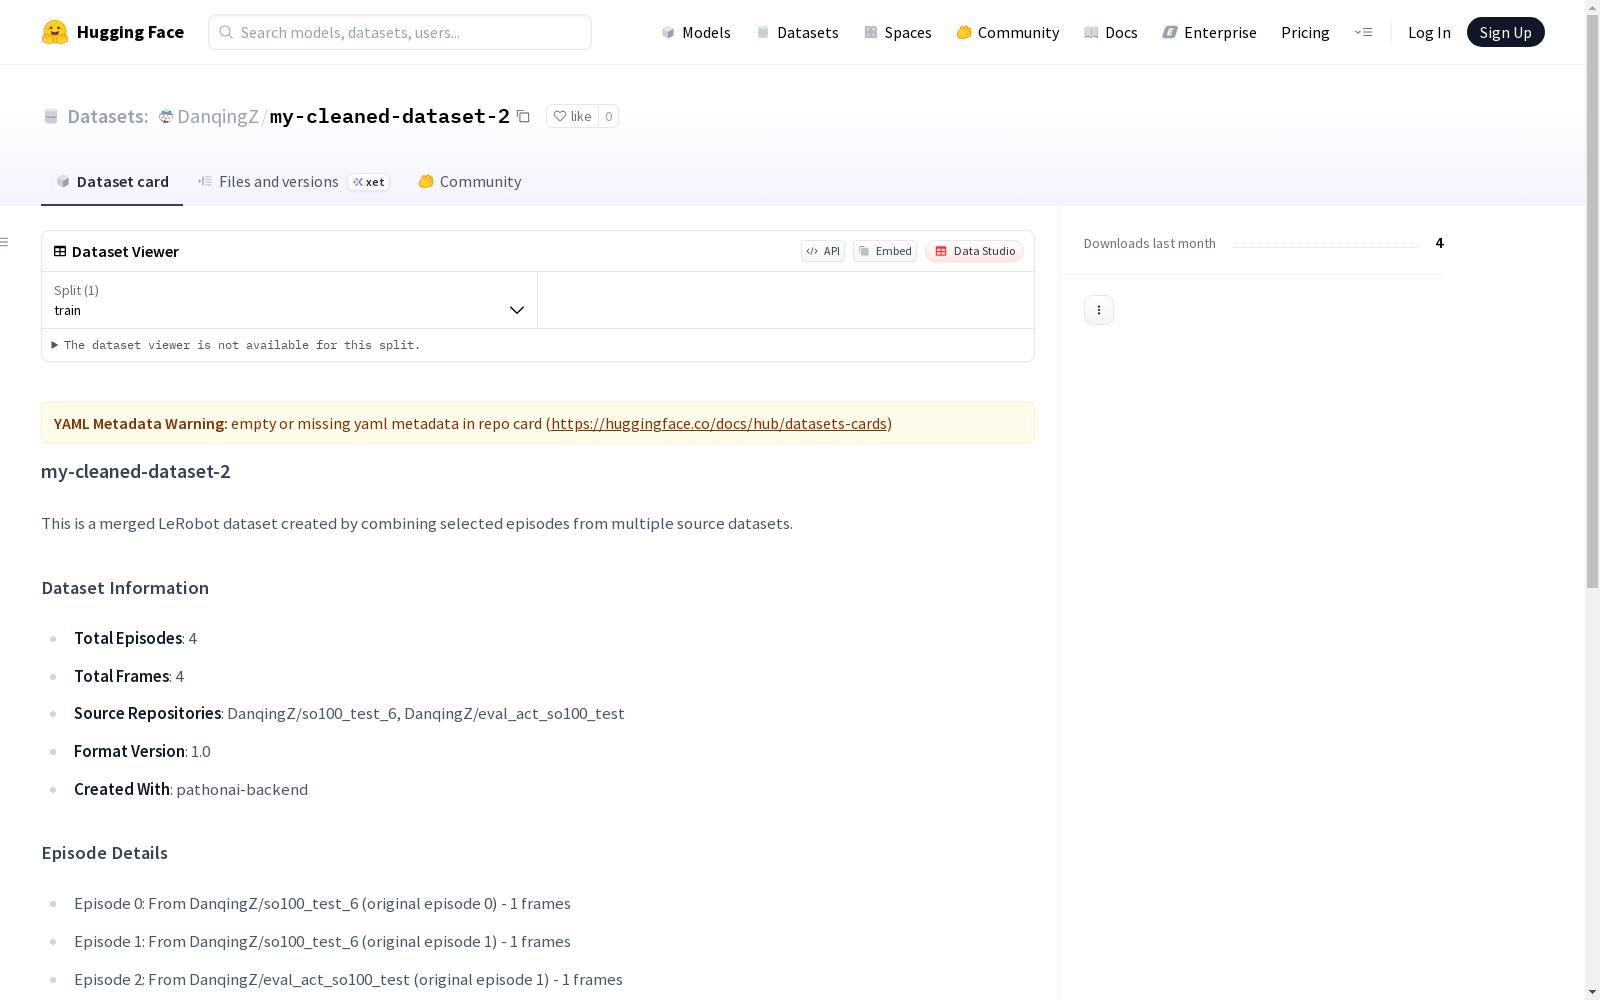The height and width of the screenshot is (1000, 1600).
Task: Open the Docs nav item
Action: tap(1111, 32)
